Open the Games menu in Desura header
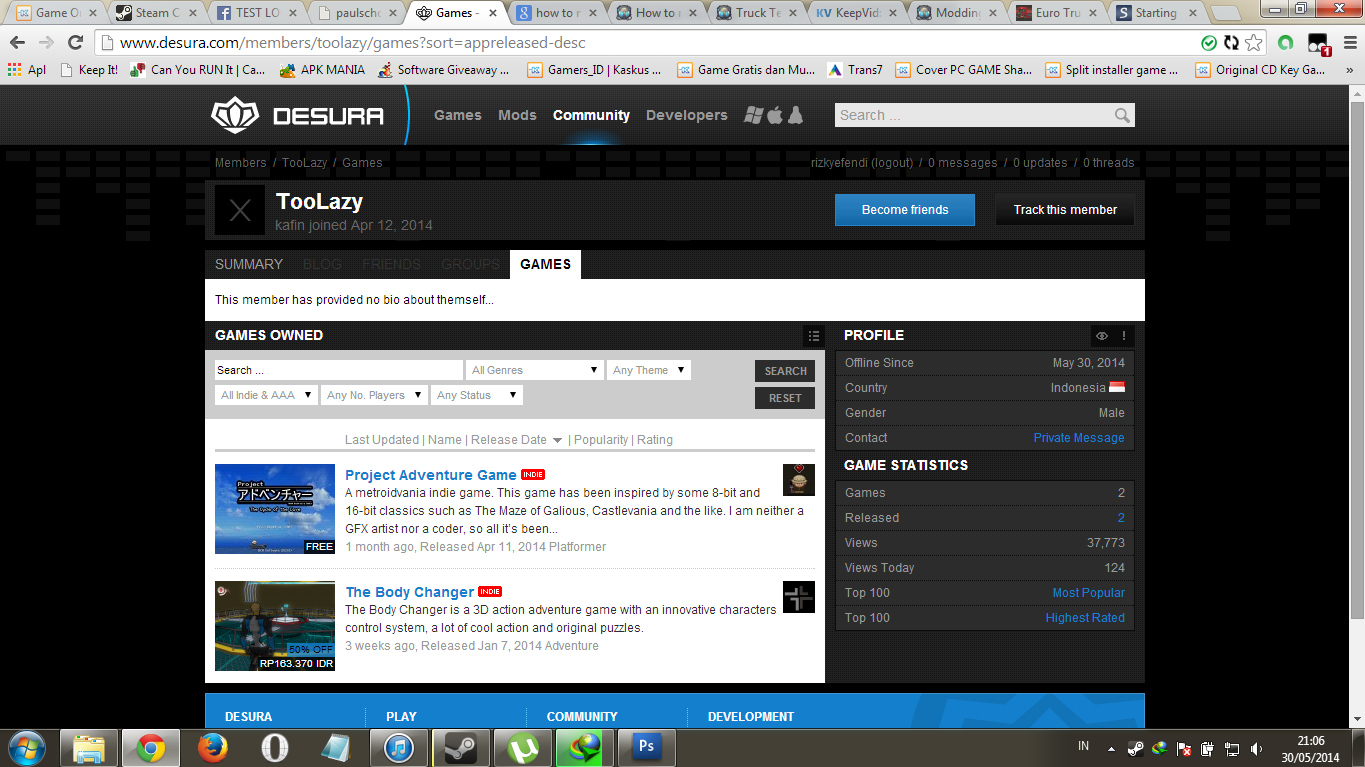The height and width of the screenshot is (767, 1365). pyautogui.click(x=458, y=115)
